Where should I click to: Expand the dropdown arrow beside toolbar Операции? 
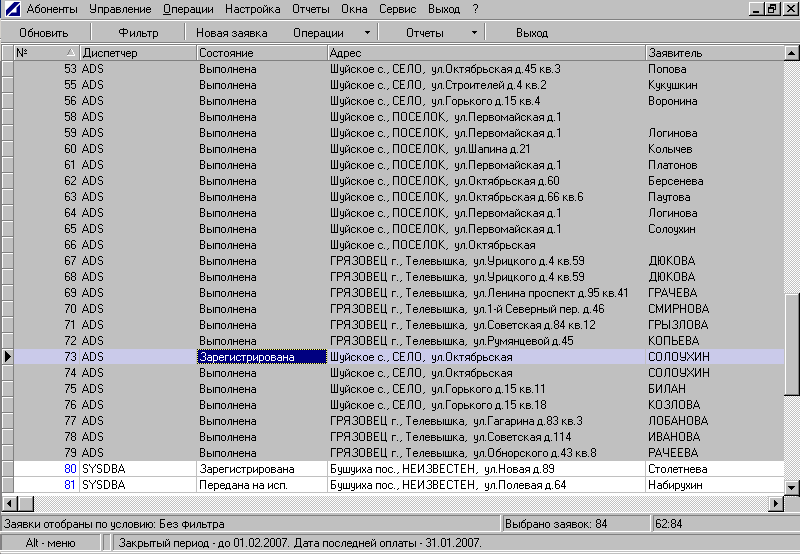[x=367, y=33]
